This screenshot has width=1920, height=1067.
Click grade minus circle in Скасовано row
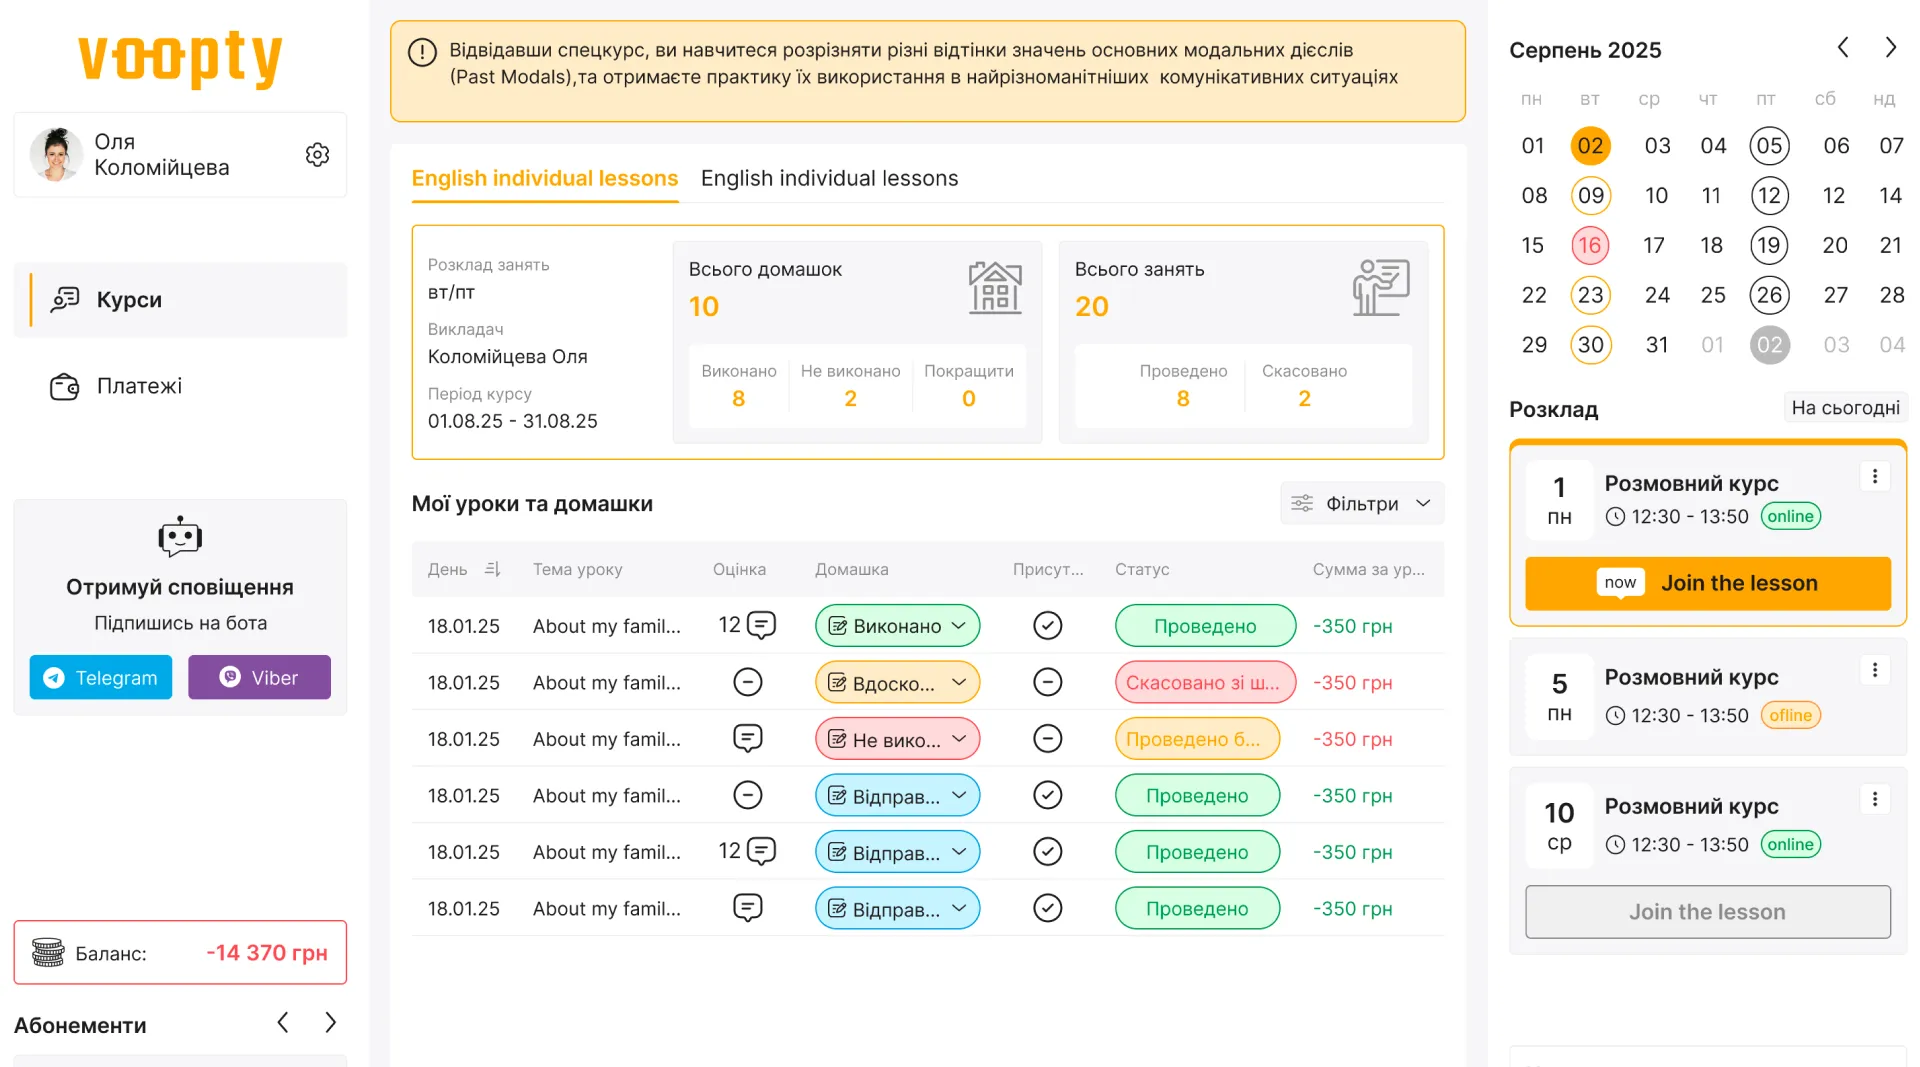[x=748, y=682]
